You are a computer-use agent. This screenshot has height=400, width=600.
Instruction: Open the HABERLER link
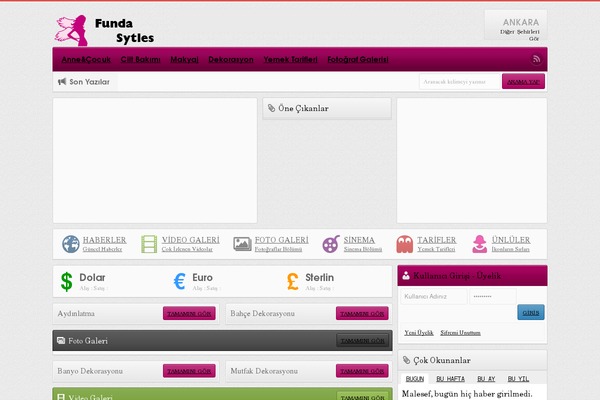[x=104, y=240]
